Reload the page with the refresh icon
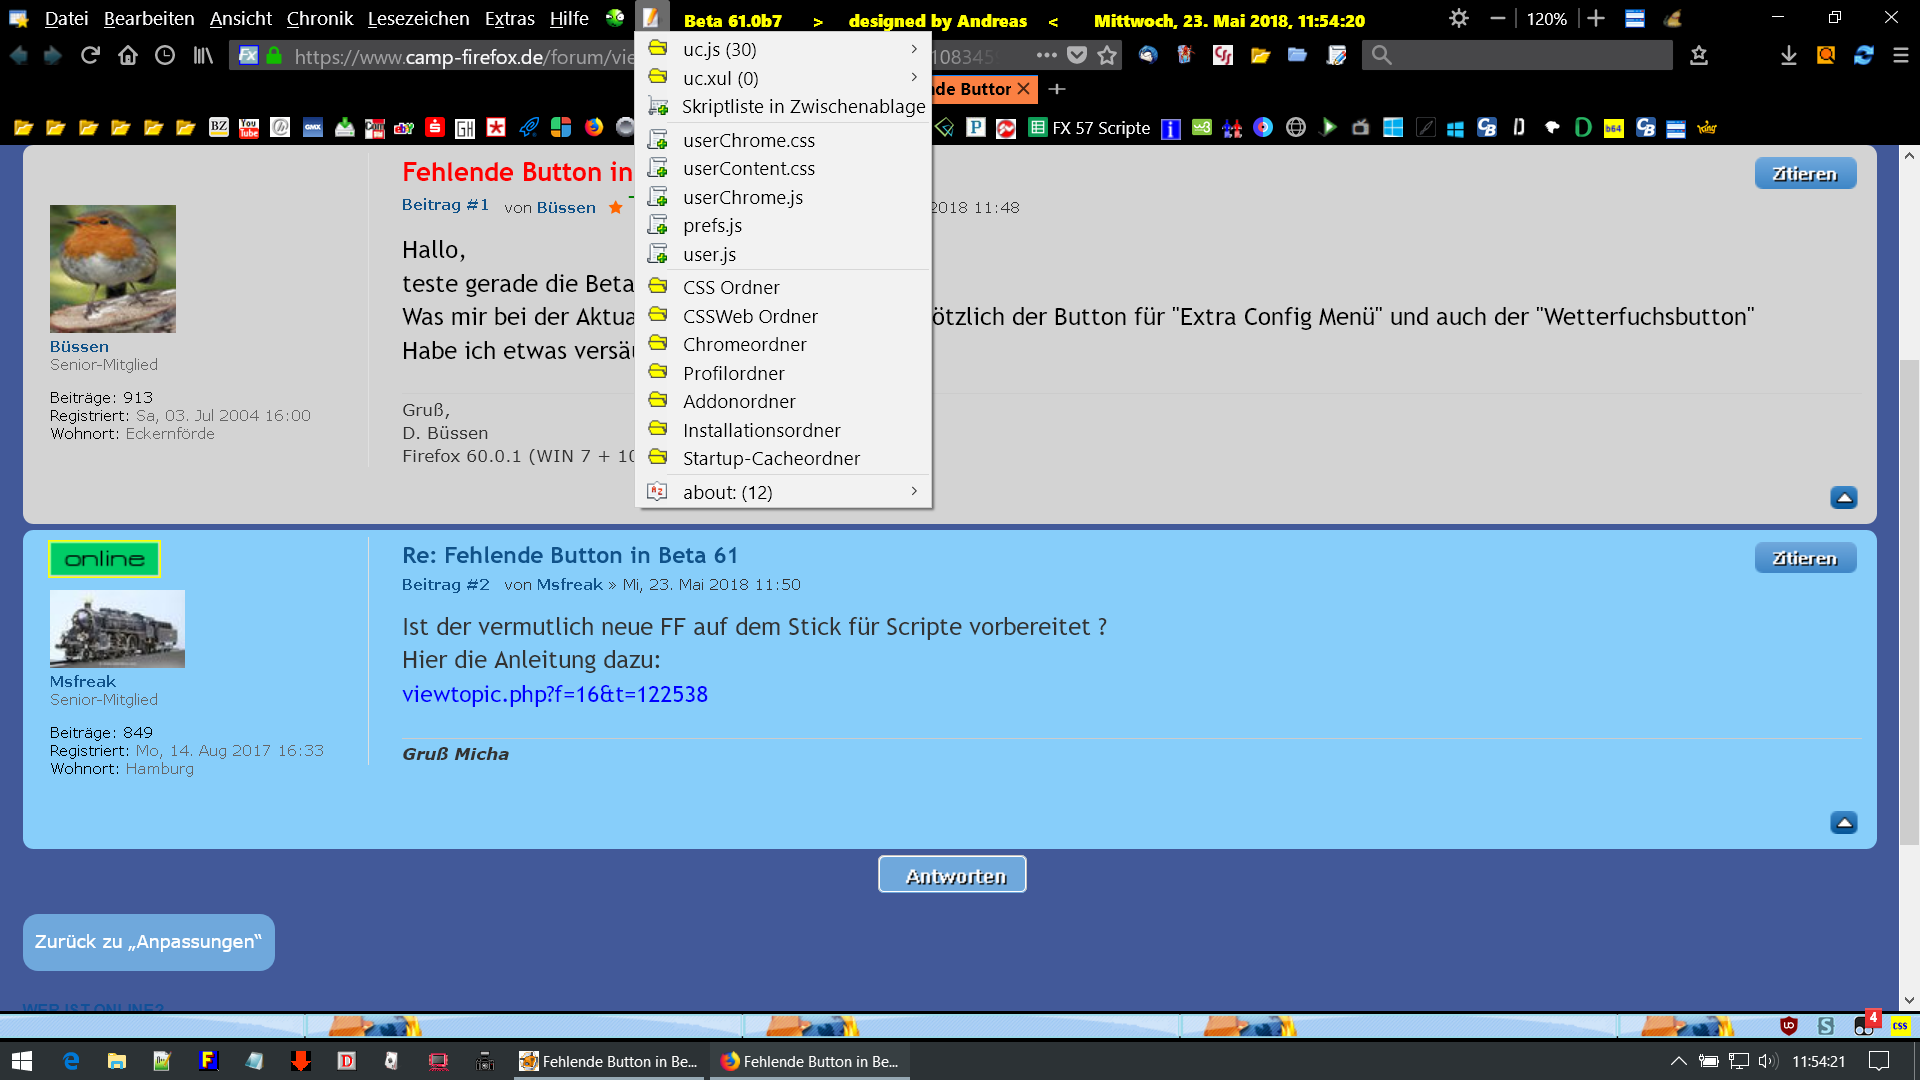The height and width of the screenshot is (1080, 1920). pyautogui.click(x=90, y=56)
